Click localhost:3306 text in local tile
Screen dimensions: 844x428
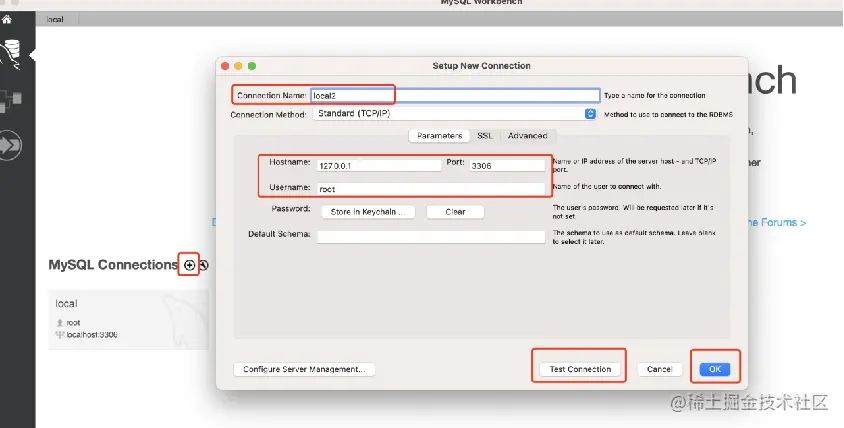[92, 335]
